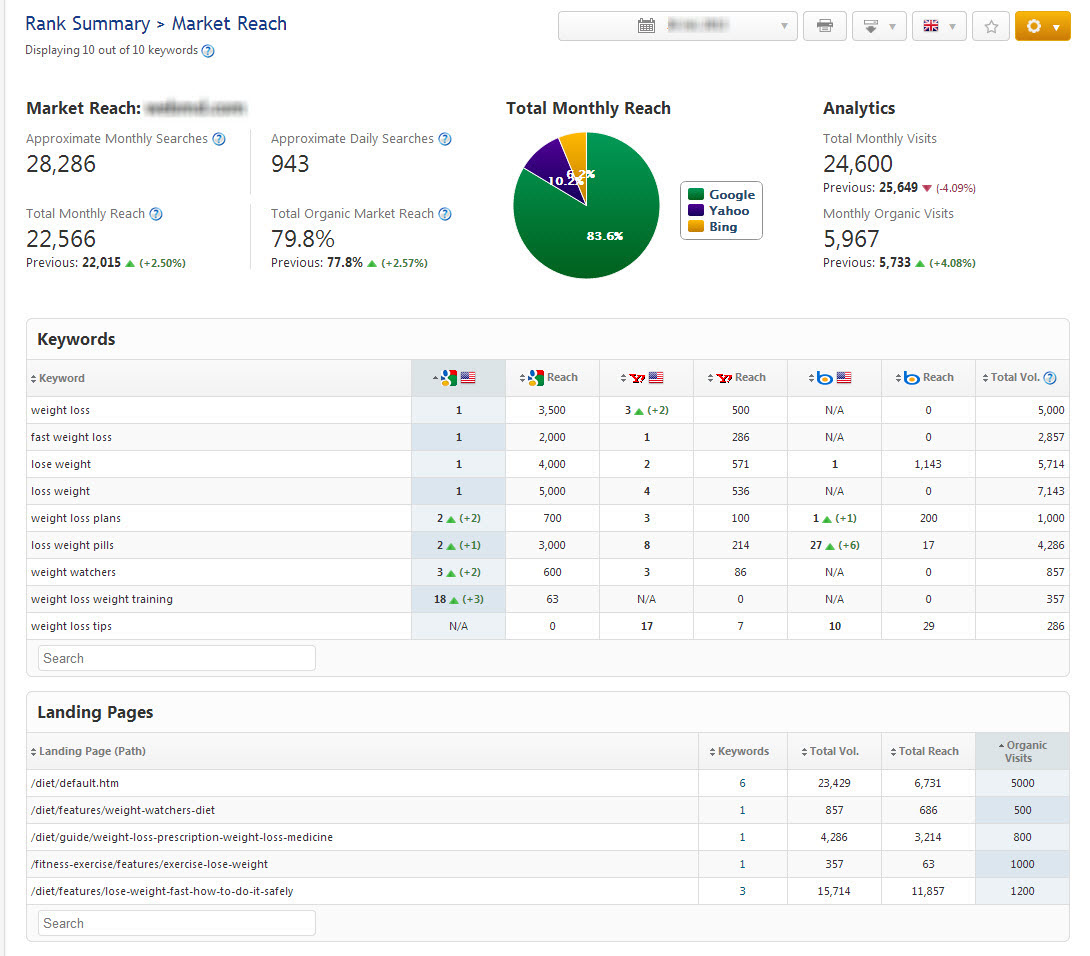Open the UK flag language dropdown
The image size is (1090, 956).
(x=939, y=26)
